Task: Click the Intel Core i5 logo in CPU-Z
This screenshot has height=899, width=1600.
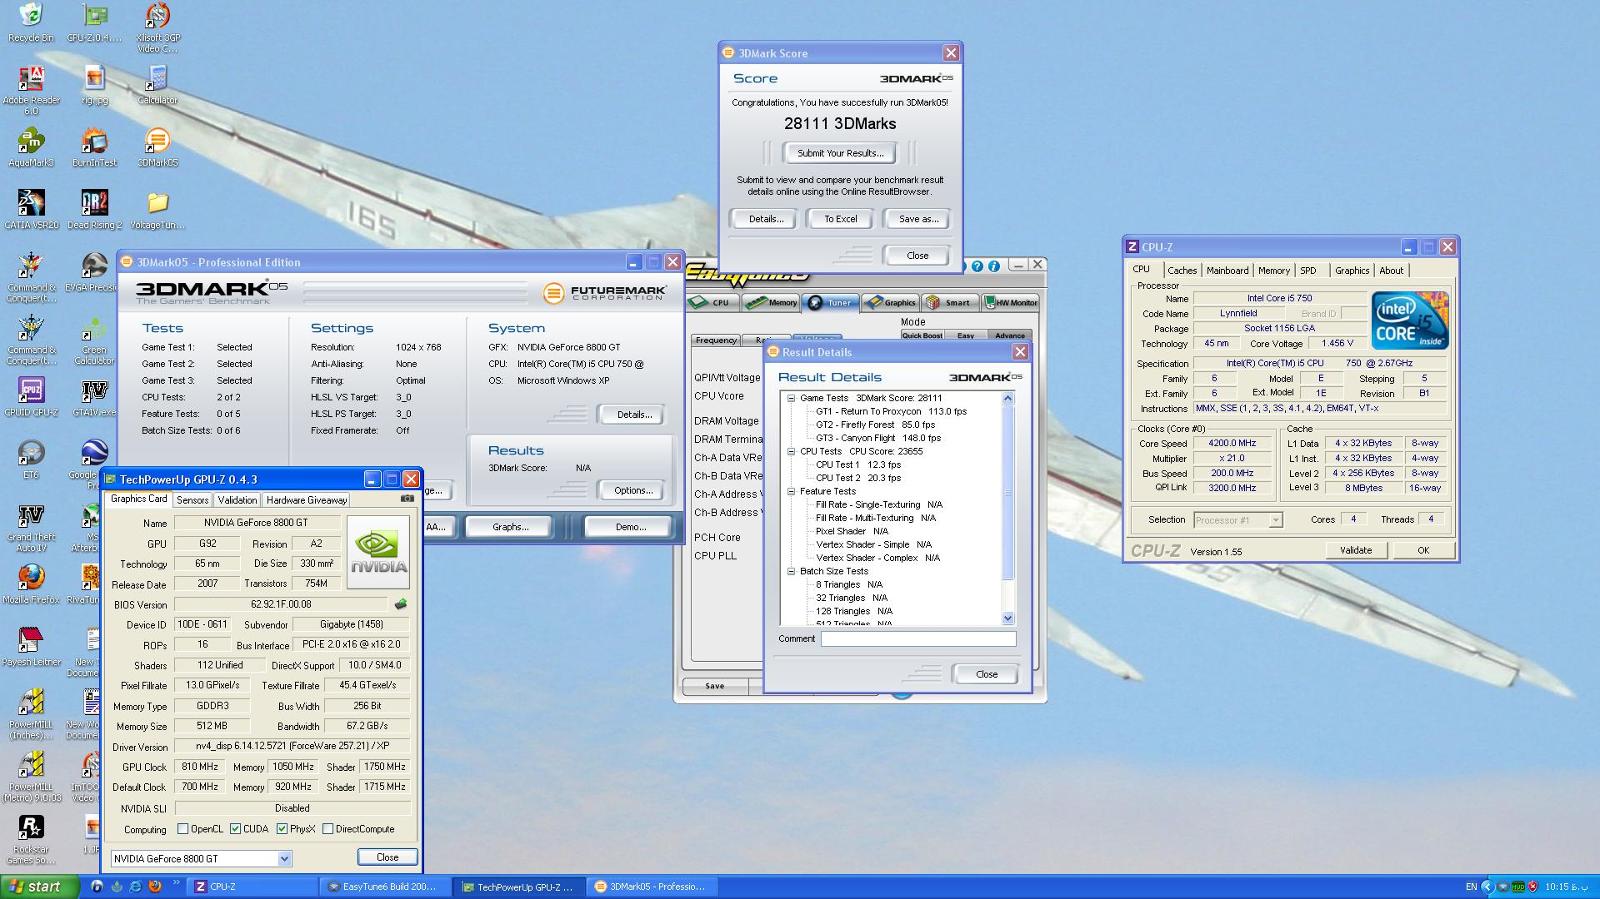Action: point(1410,320)
